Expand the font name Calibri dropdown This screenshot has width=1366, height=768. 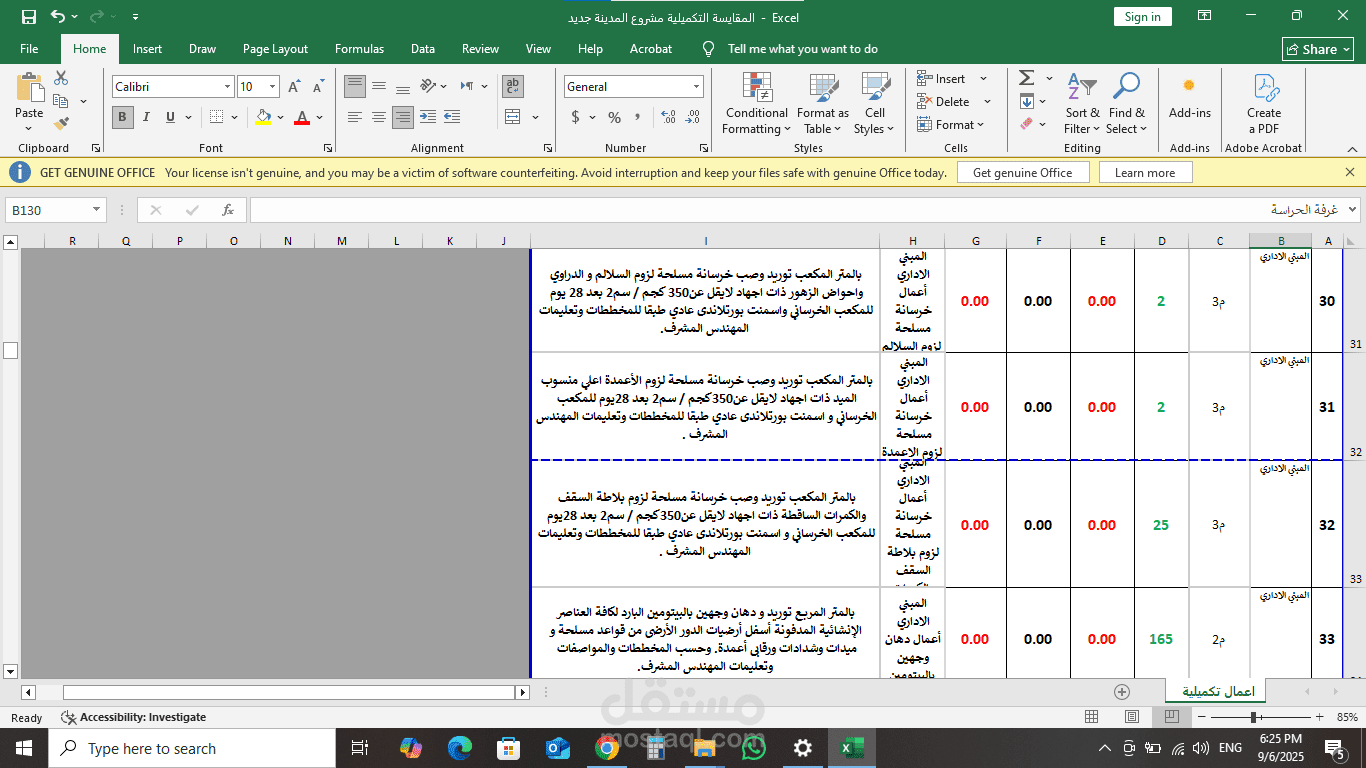tap(227, 87)
